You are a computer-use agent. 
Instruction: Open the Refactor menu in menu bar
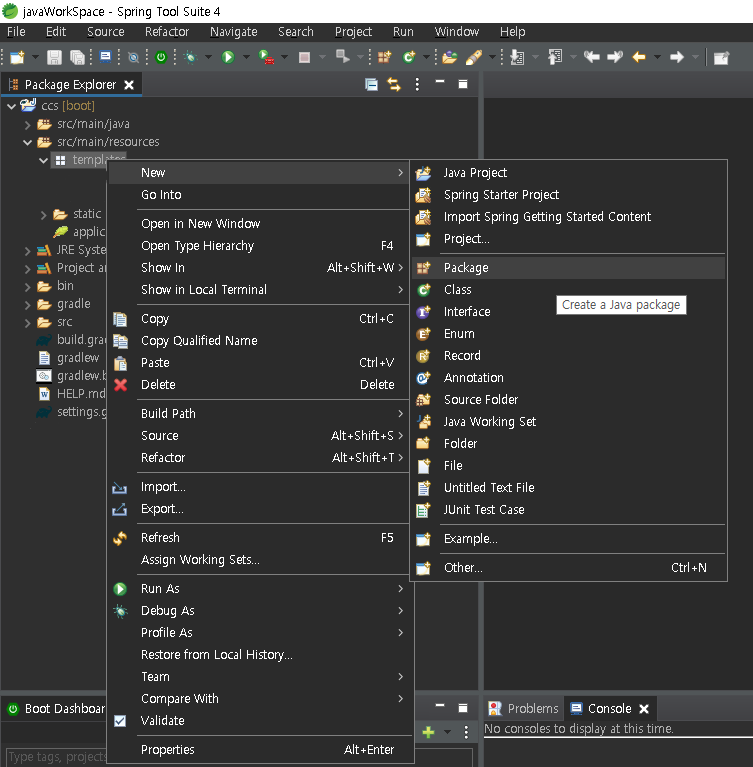click(167, 32)
